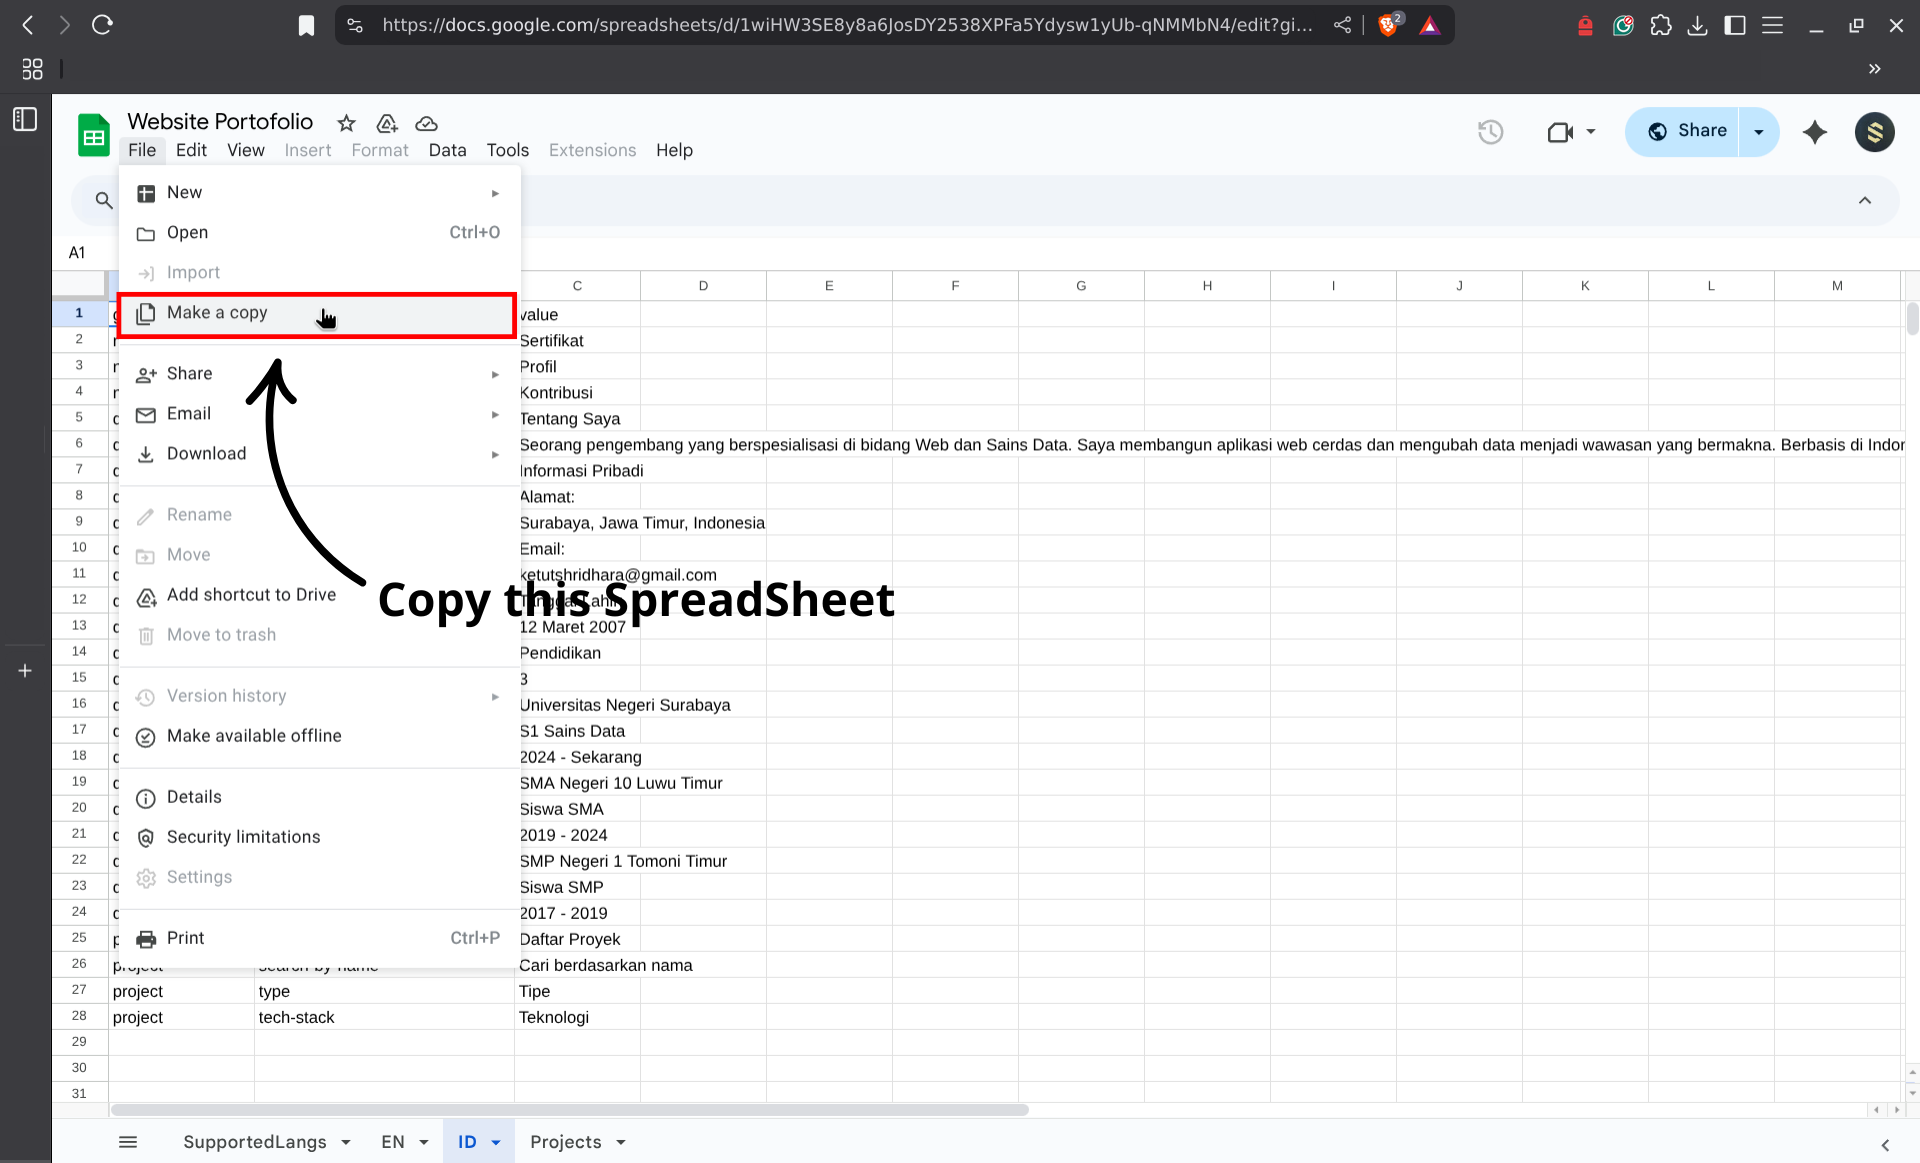This screenshot has height=1163, width=1920.
Task: Expand the New submenu
Action: [x=319, y=193]
